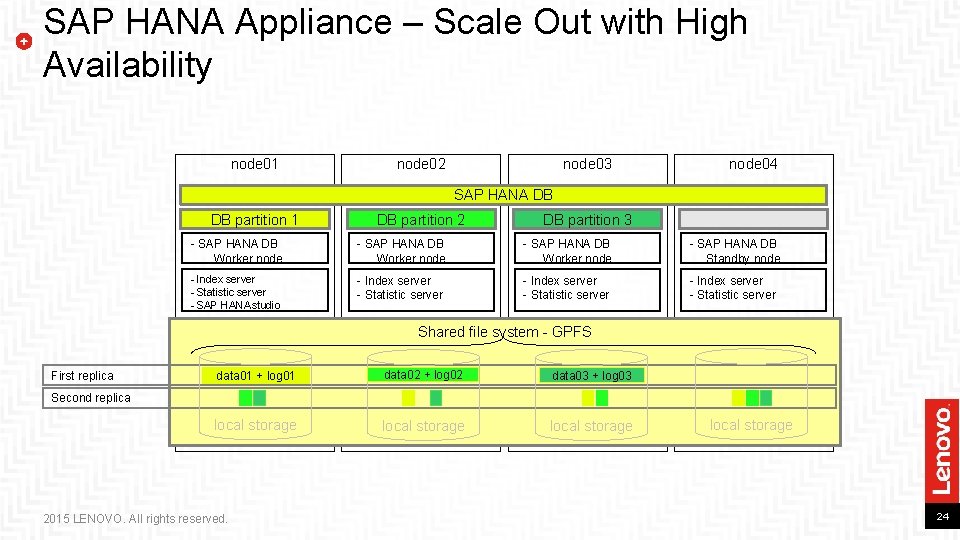960x540 pixels.
Task: Click the second-replica blocks under node03
Action: pos(594,398)
